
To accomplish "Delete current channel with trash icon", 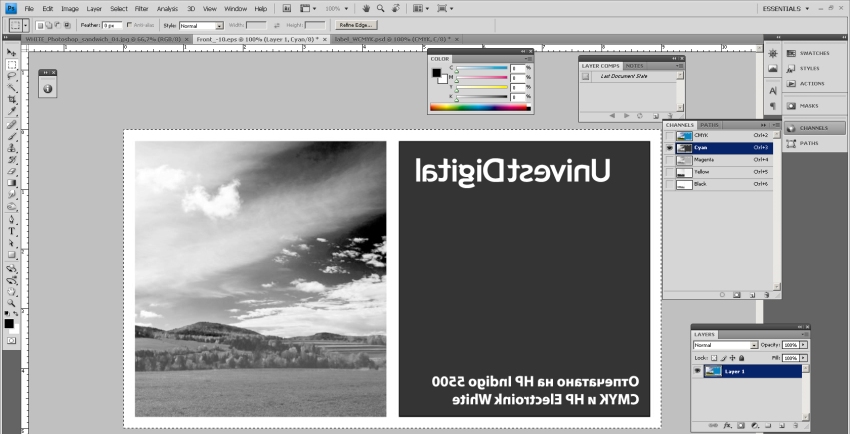I will [x=766, y=295].
